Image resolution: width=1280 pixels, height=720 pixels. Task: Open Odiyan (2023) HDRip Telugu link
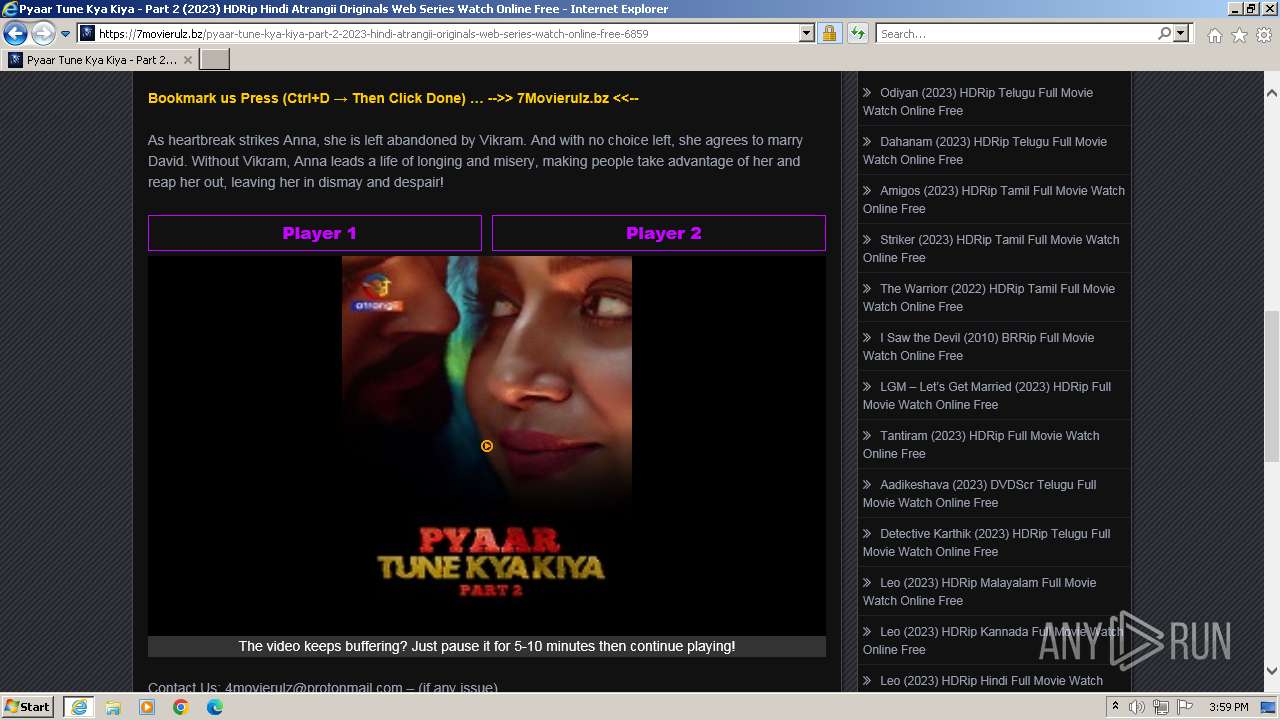pos(977,102)
